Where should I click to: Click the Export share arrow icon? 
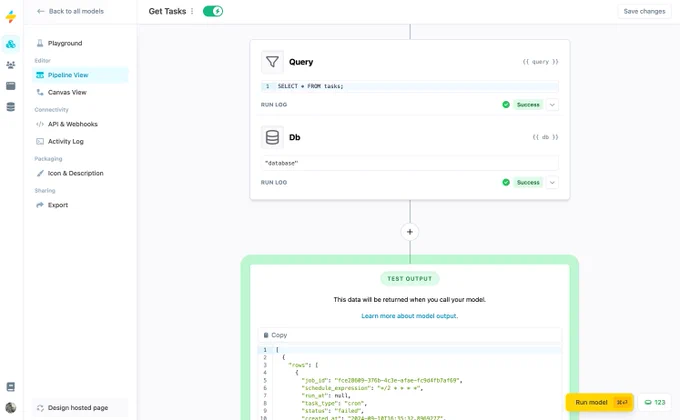40,205
